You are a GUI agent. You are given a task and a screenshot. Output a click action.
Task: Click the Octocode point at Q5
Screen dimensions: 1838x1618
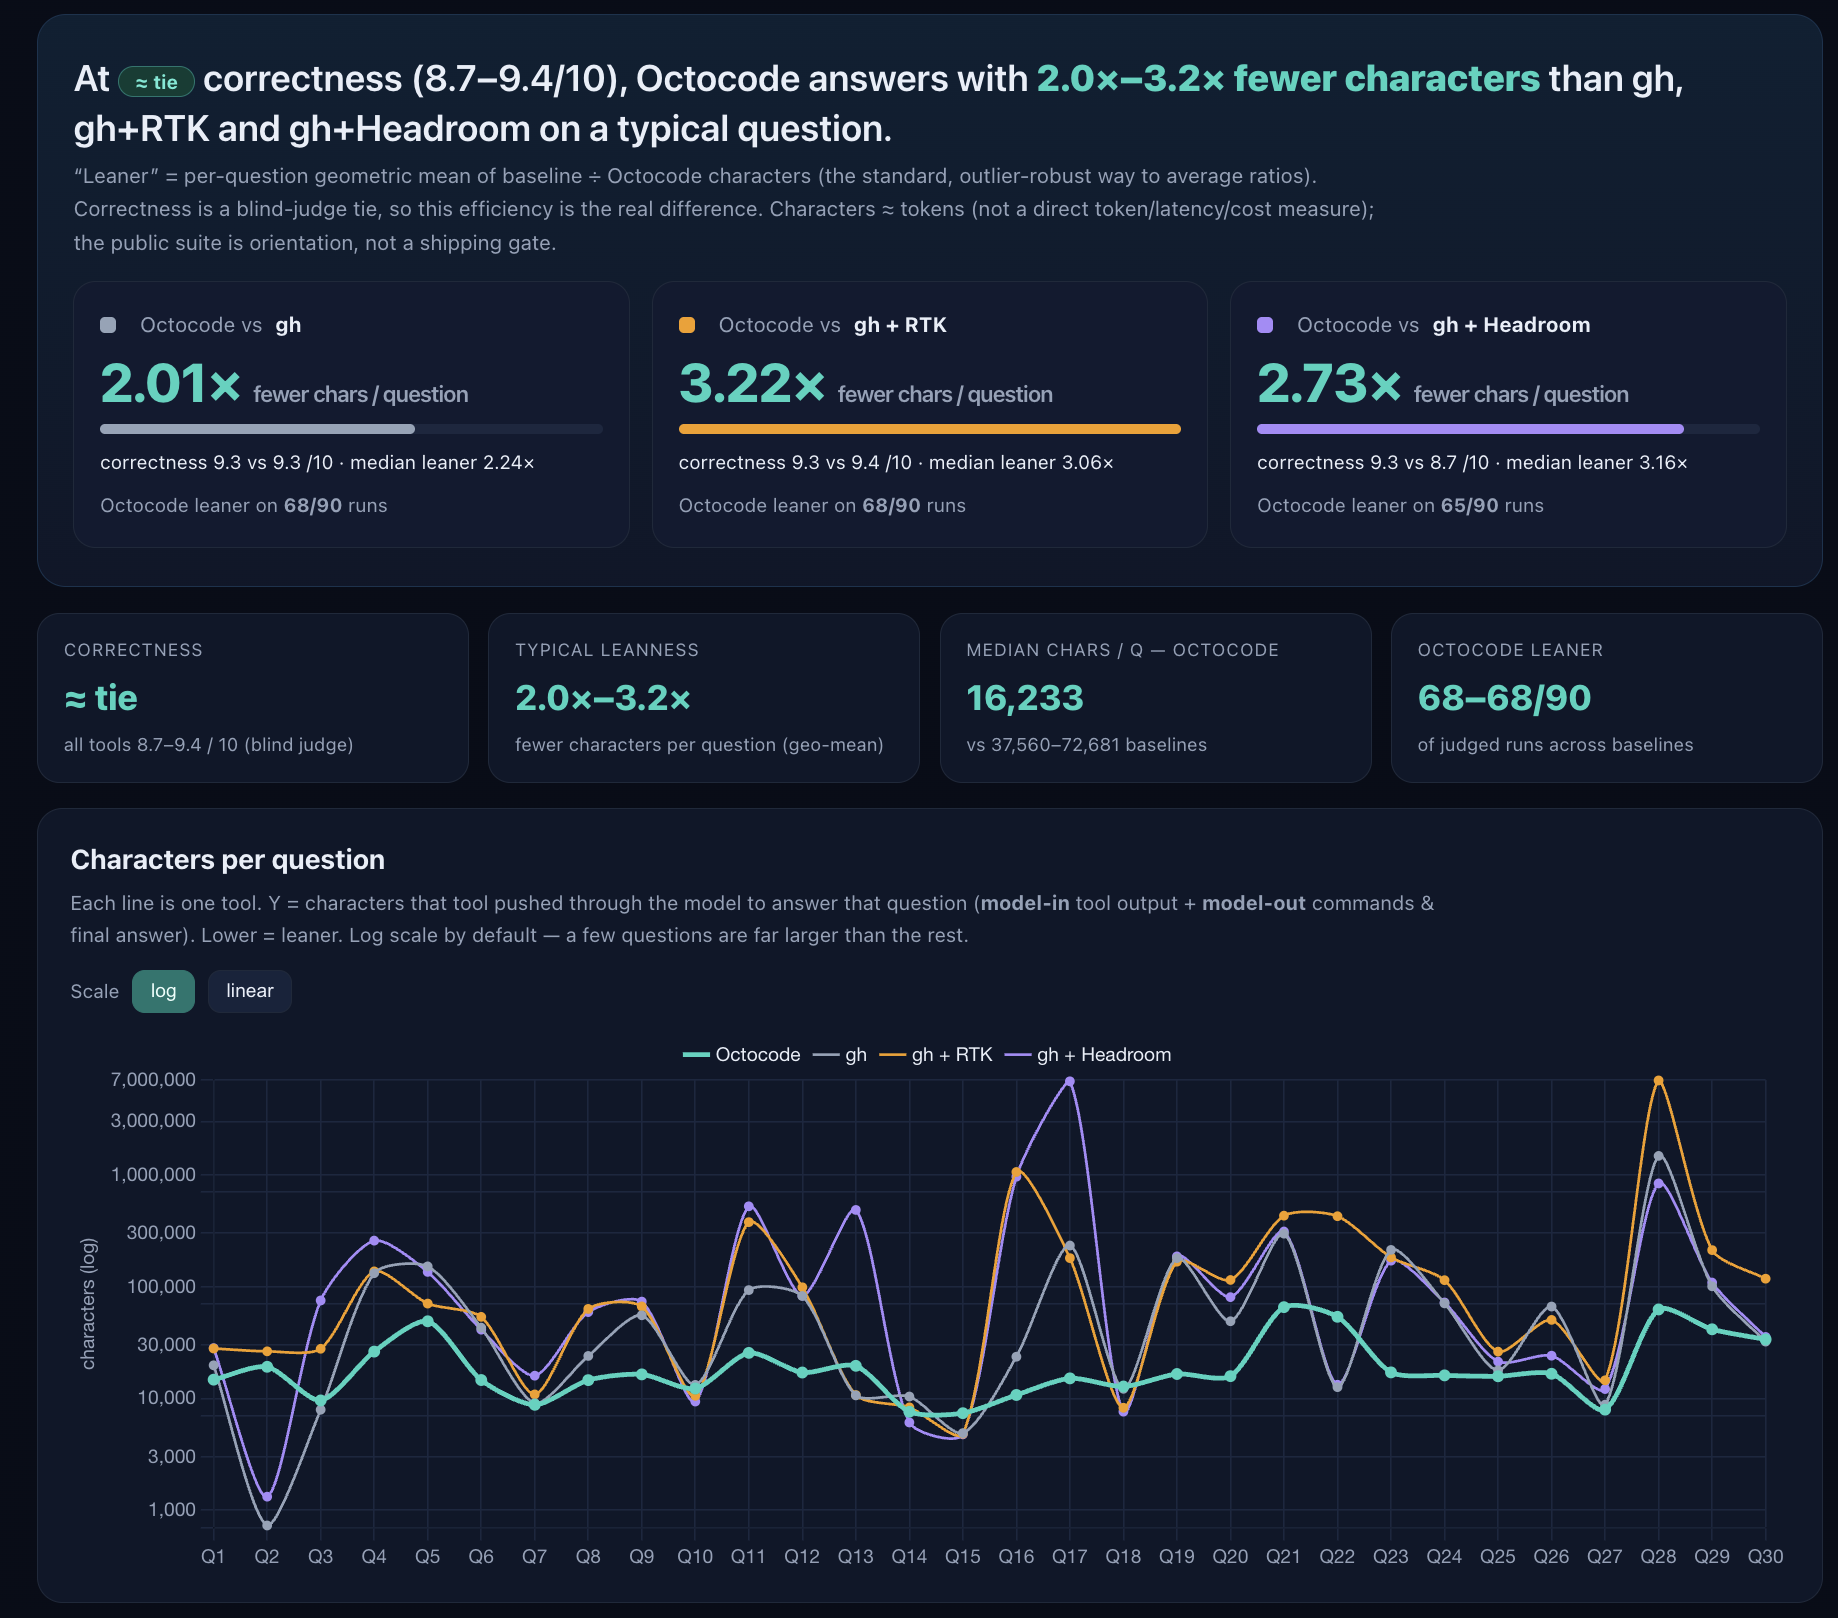point(428,1321)
